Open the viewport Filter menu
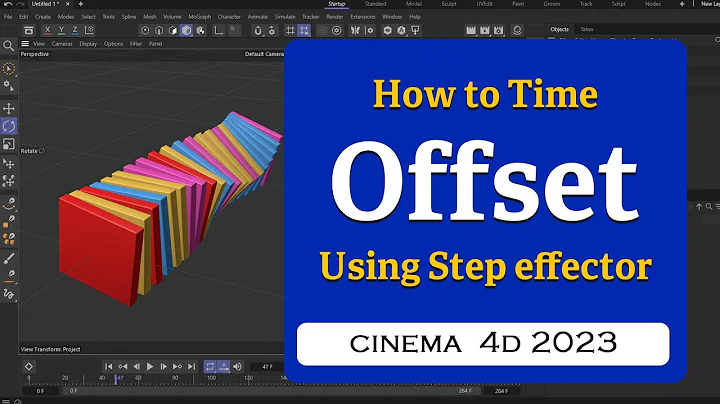 136,44
